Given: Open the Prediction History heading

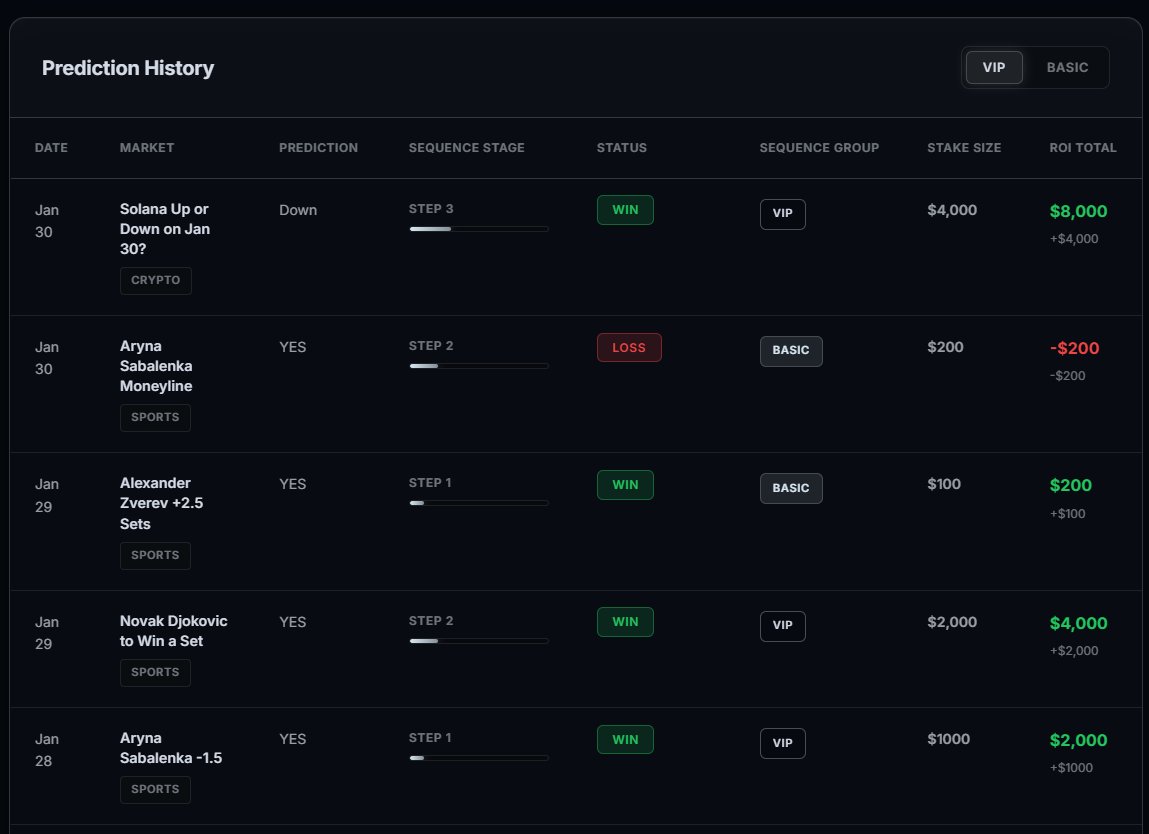Looking at the screenshot, I should click(x=127, y=68).
